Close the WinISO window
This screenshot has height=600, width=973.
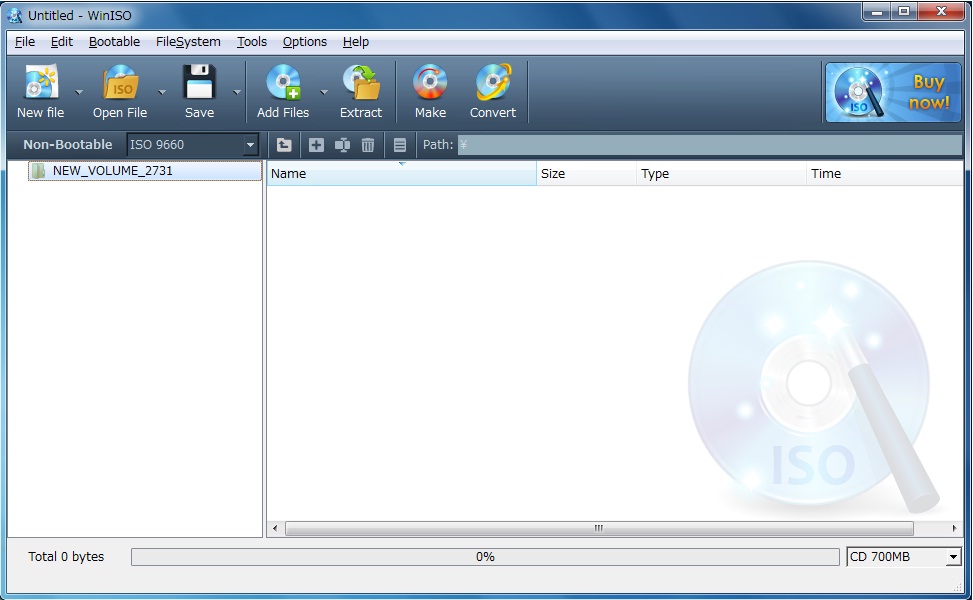pos(941,12)
